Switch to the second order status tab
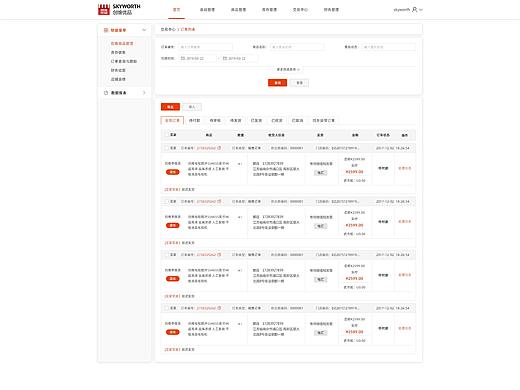The width and height of the screenshot is (520, 390). pyautogui.click(x=194, y=120)
